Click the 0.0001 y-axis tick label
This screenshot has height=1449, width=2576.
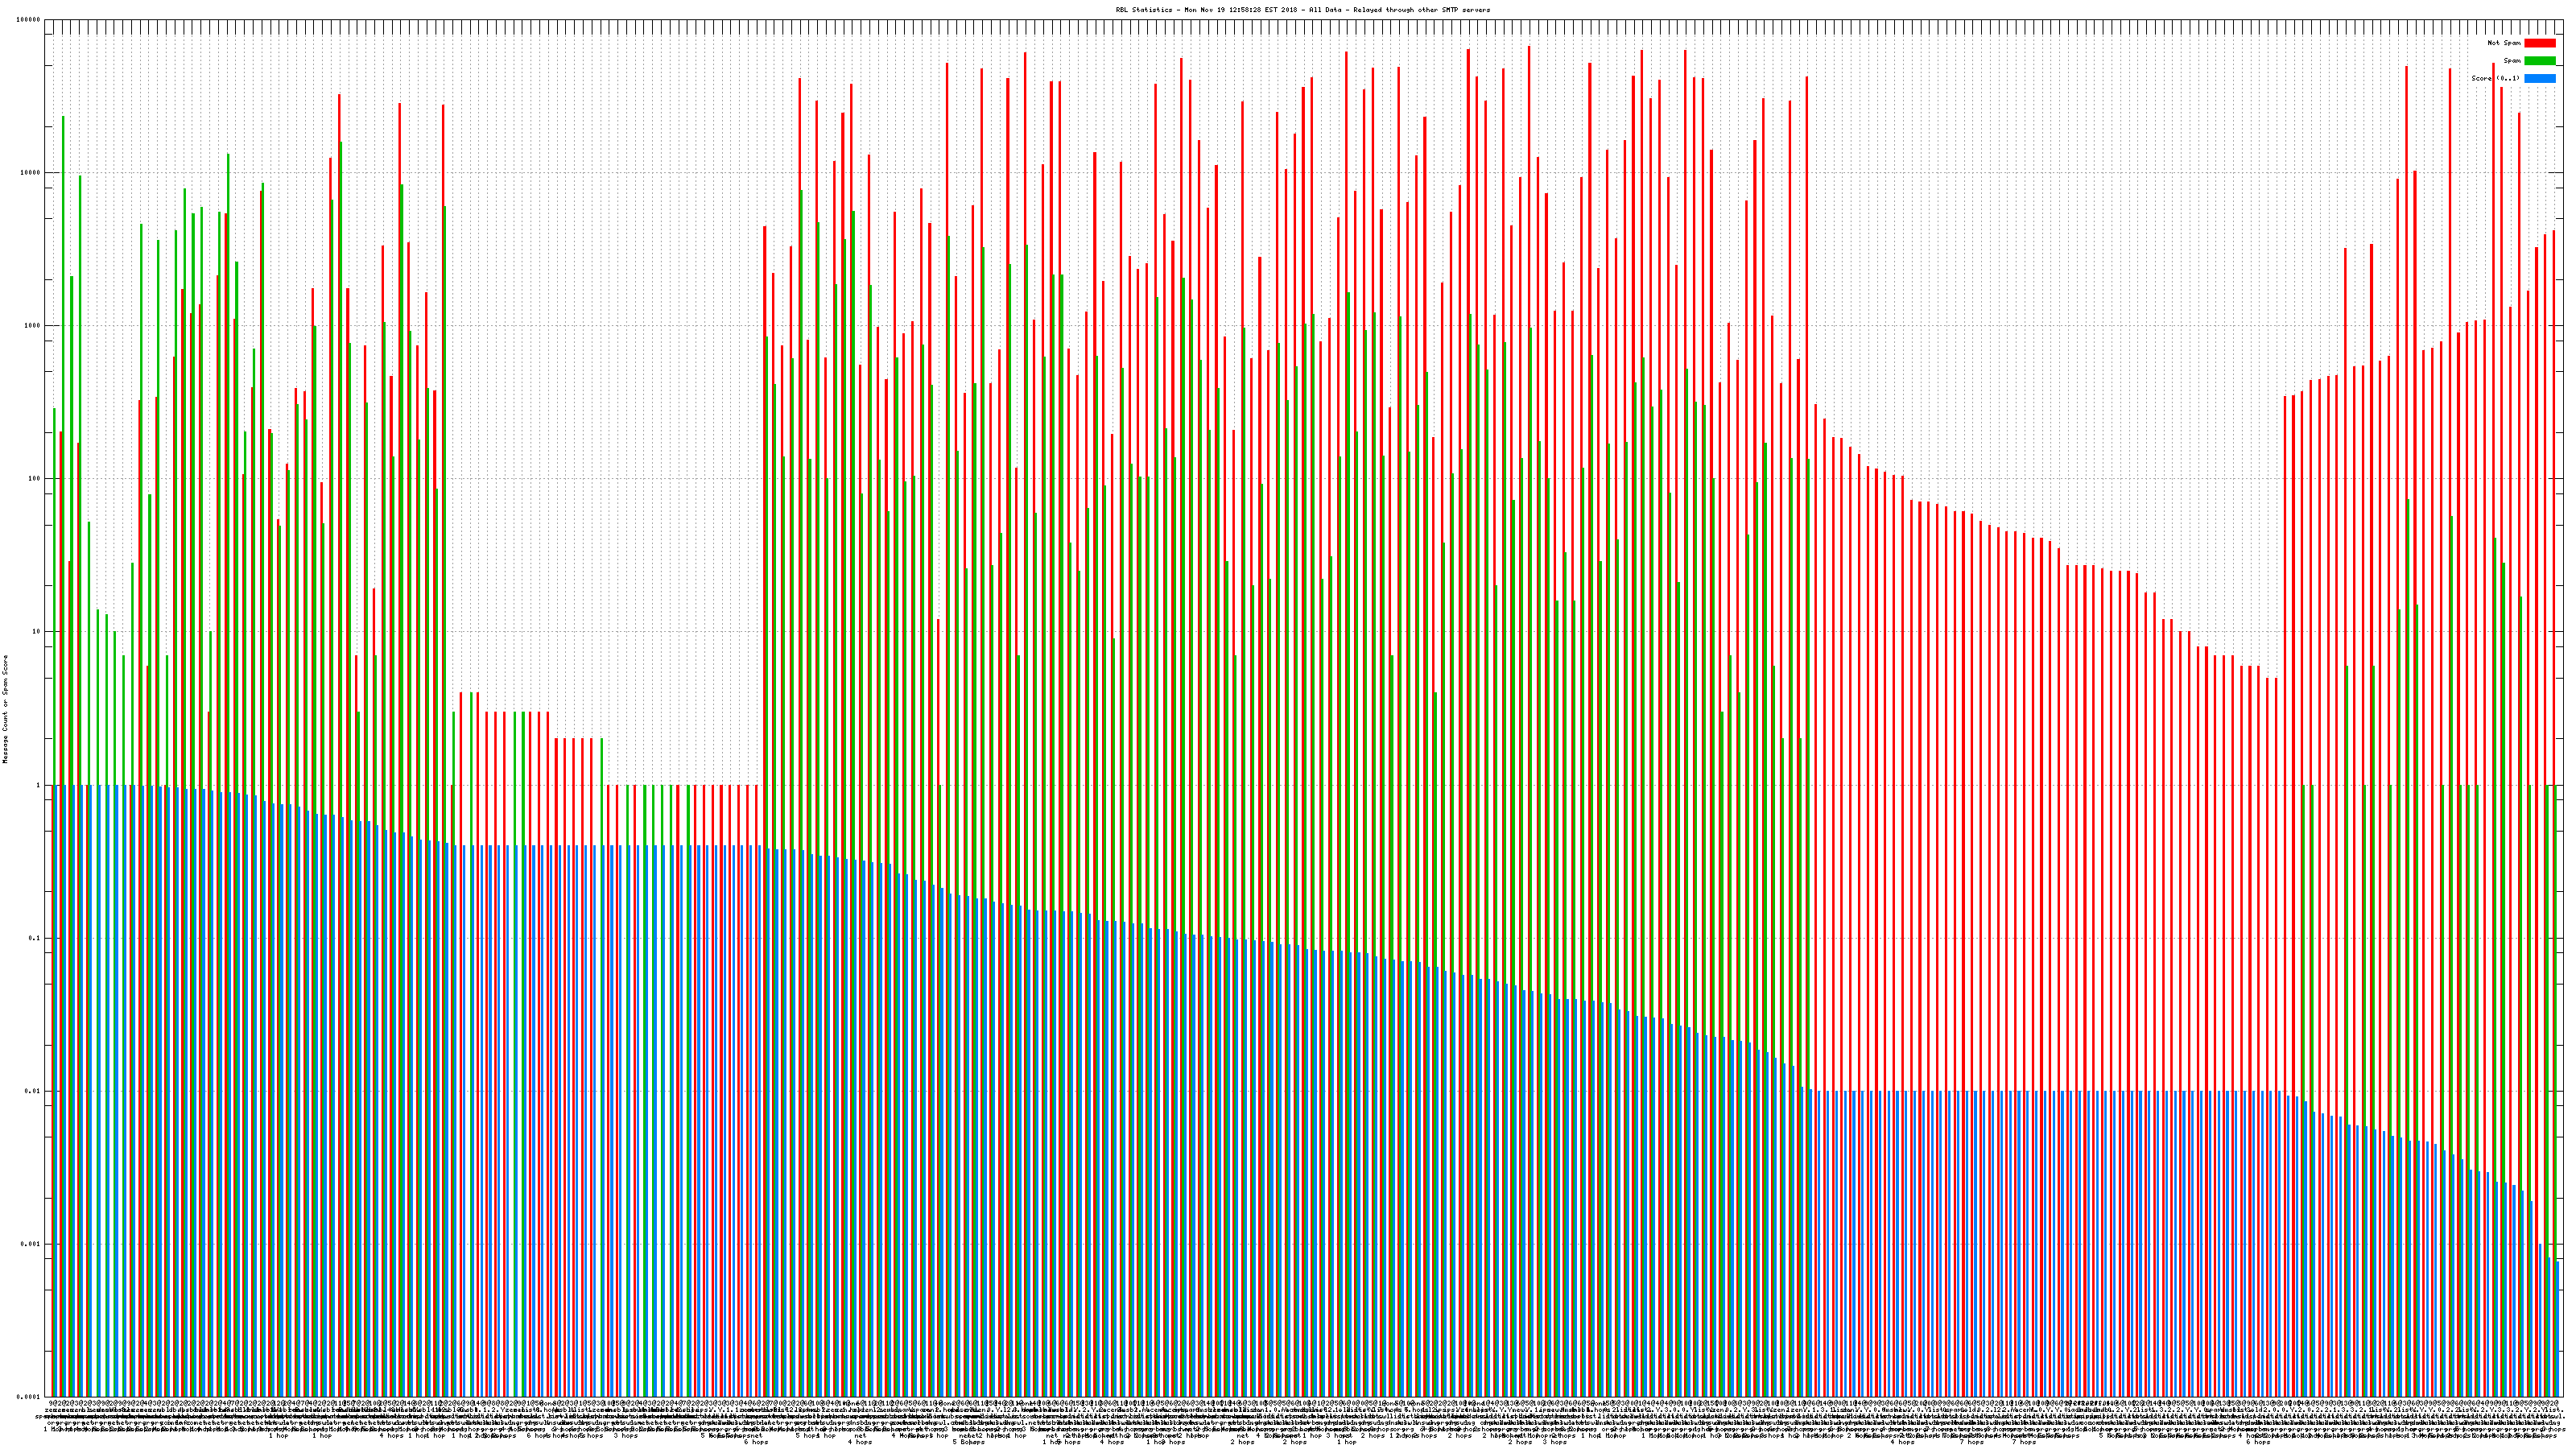tap(28, 1397)
